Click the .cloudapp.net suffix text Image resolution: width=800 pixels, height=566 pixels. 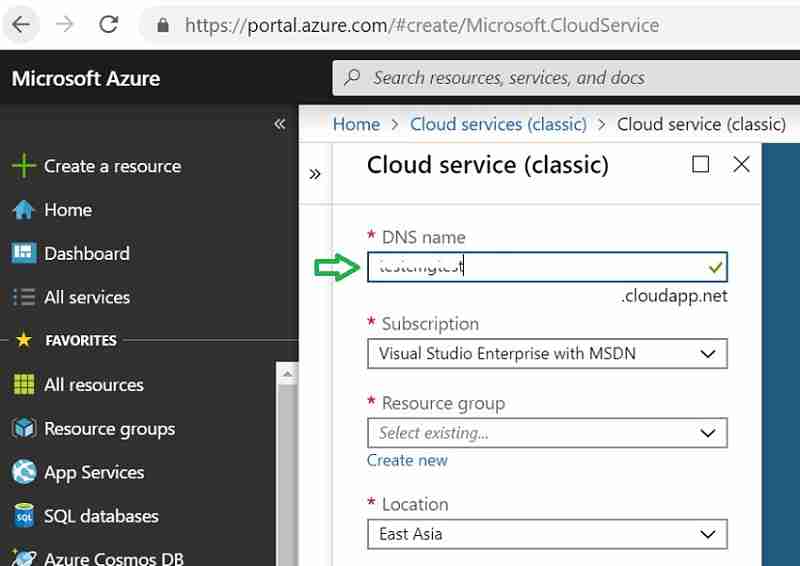[674, 296]
